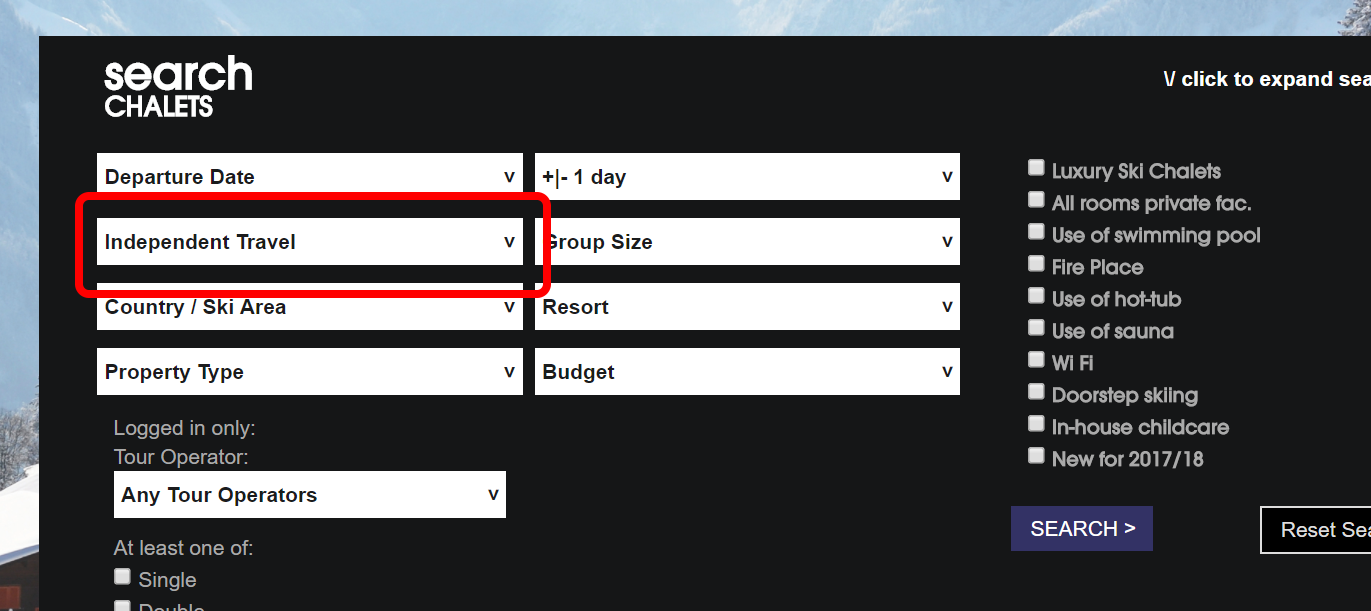1371x611 pixels.
Task: Open the Property Type dropdown
Action: point(309,372)
